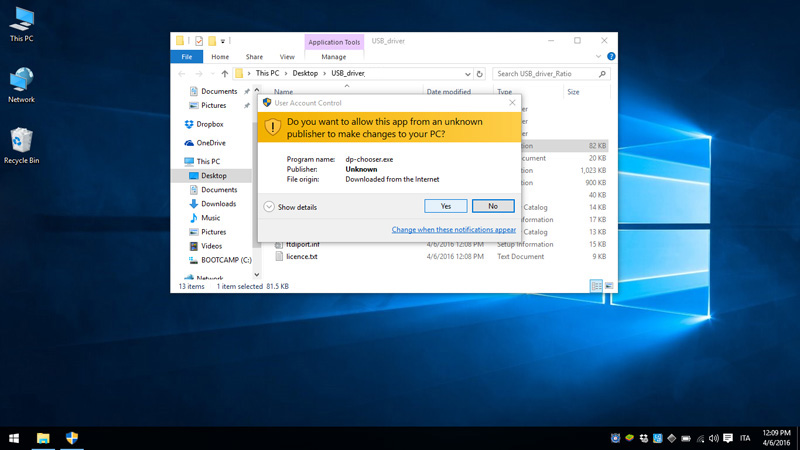This screenshot has height=450, width=800.
Task: Open Network desktop icon
Action: click(21, 85)
